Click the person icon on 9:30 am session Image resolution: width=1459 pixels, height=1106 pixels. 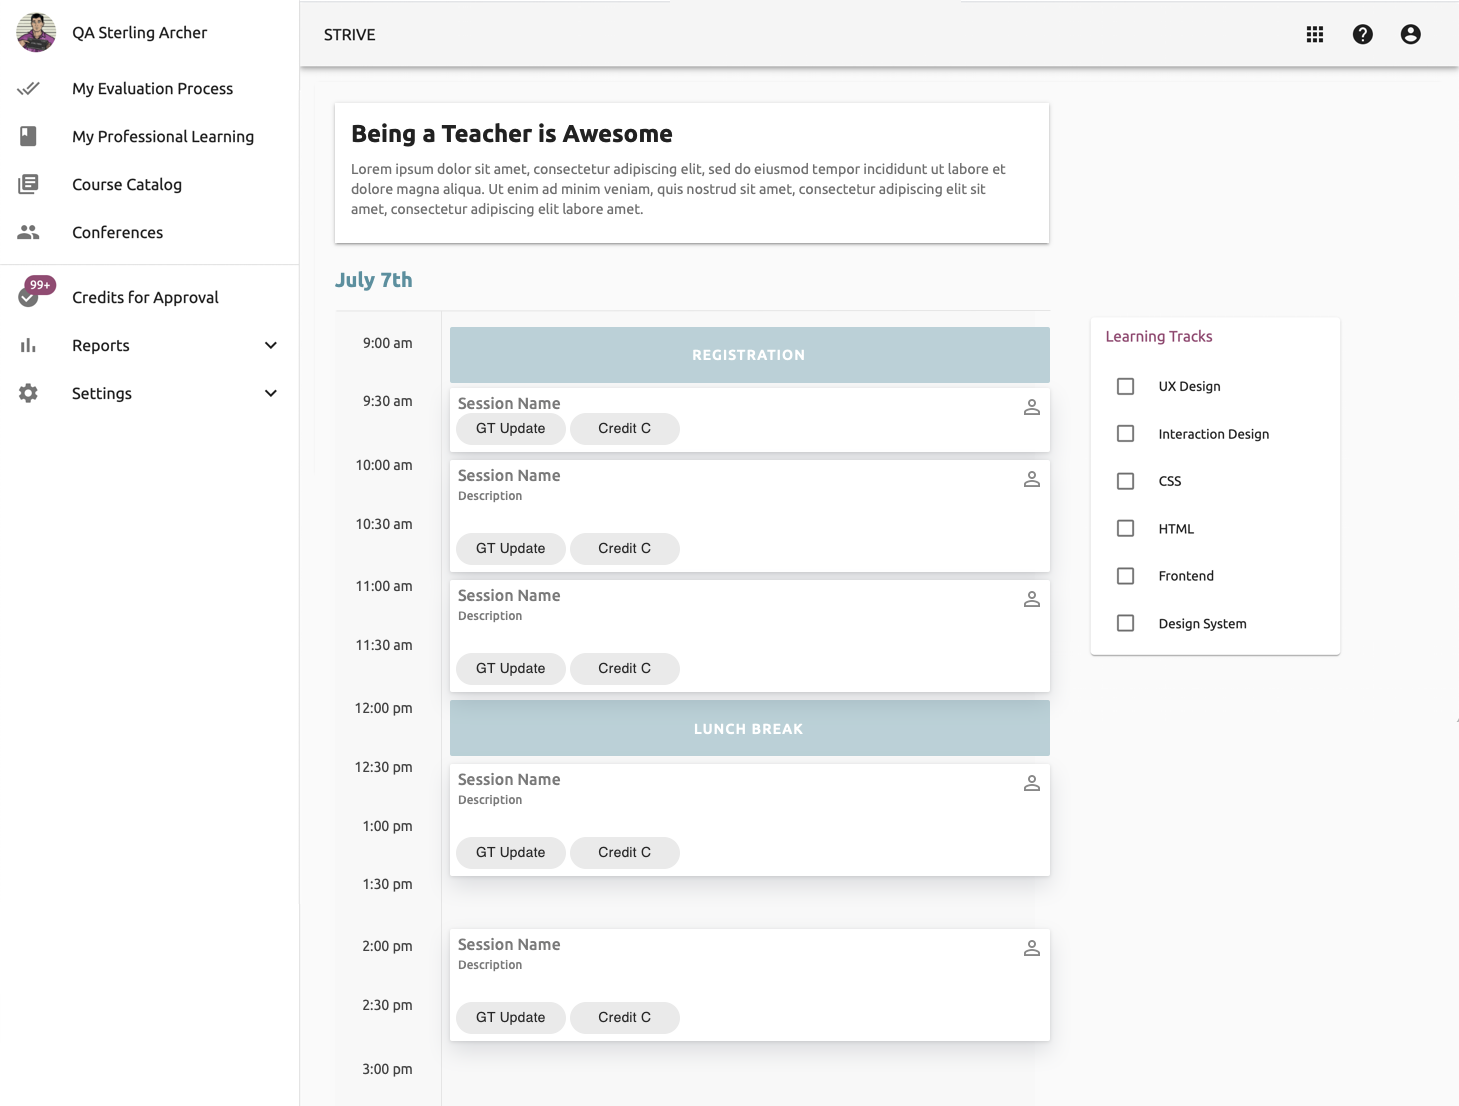point(1031,407)
